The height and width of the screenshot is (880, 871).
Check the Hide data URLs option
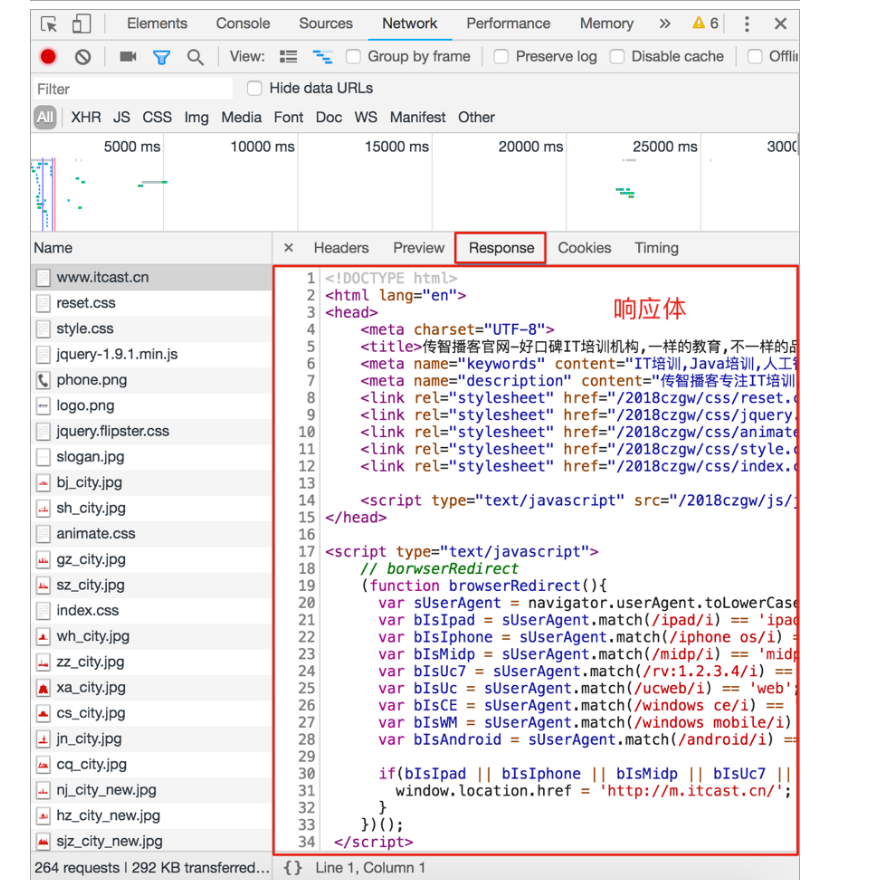(x=254, y=88)
